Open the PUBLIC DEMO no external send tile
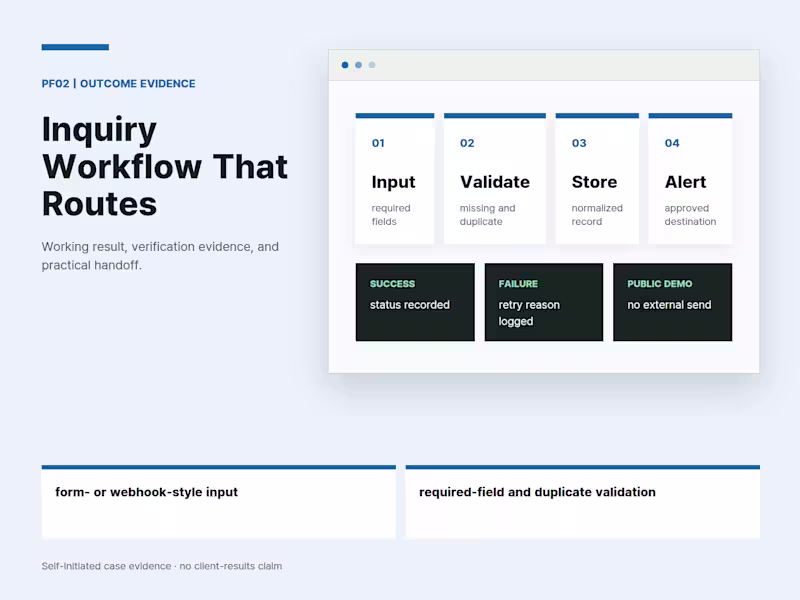 672,302
